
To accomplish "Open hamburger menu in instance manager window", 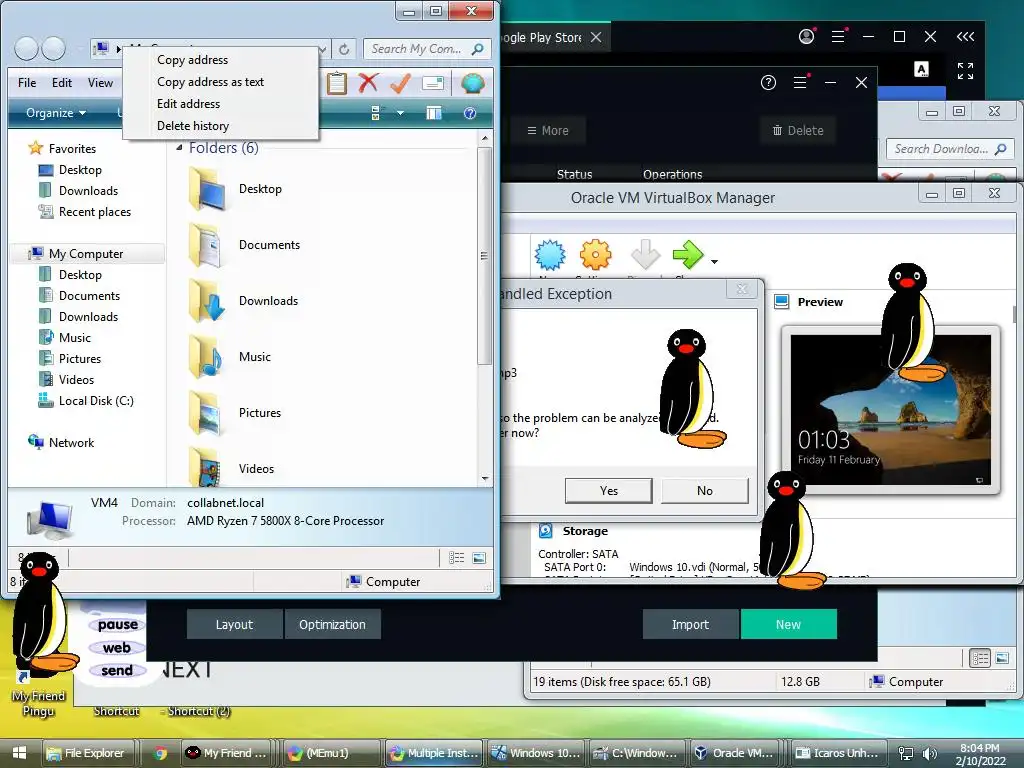I will (800, 82).
